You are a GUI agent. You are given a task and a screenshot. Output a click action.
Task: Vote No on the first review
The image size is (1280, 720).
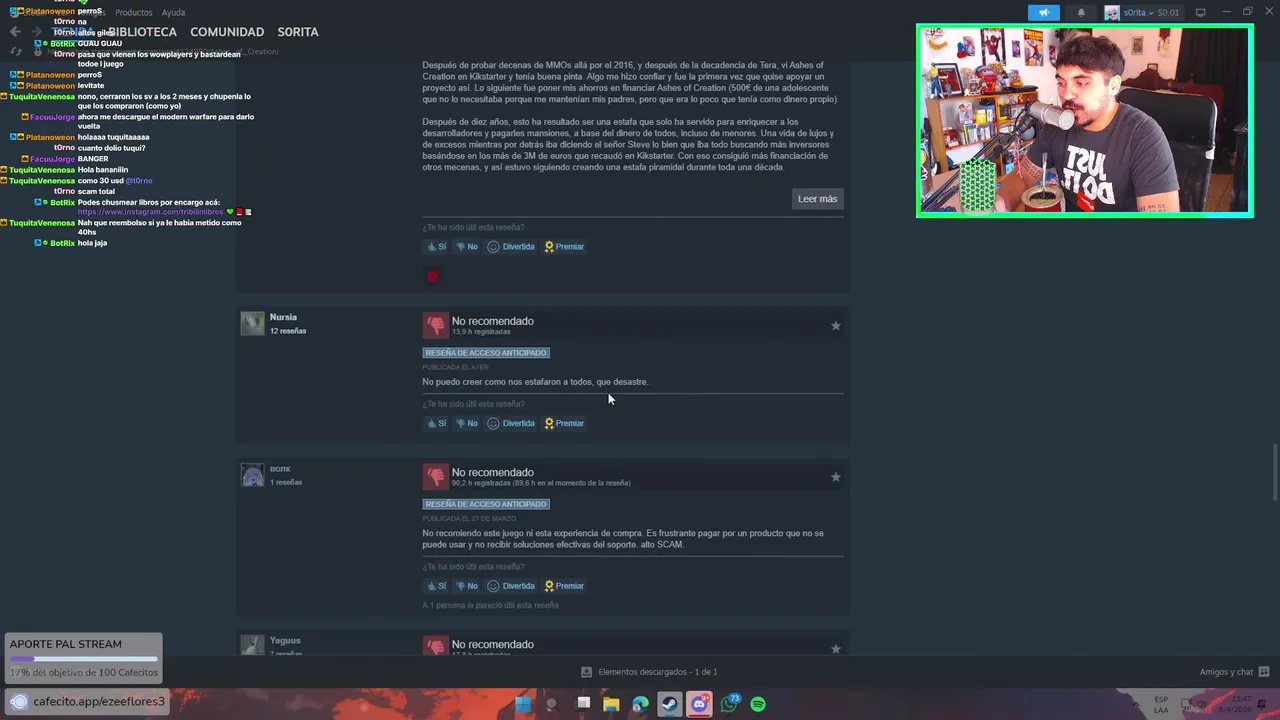(x=467, y=247)
